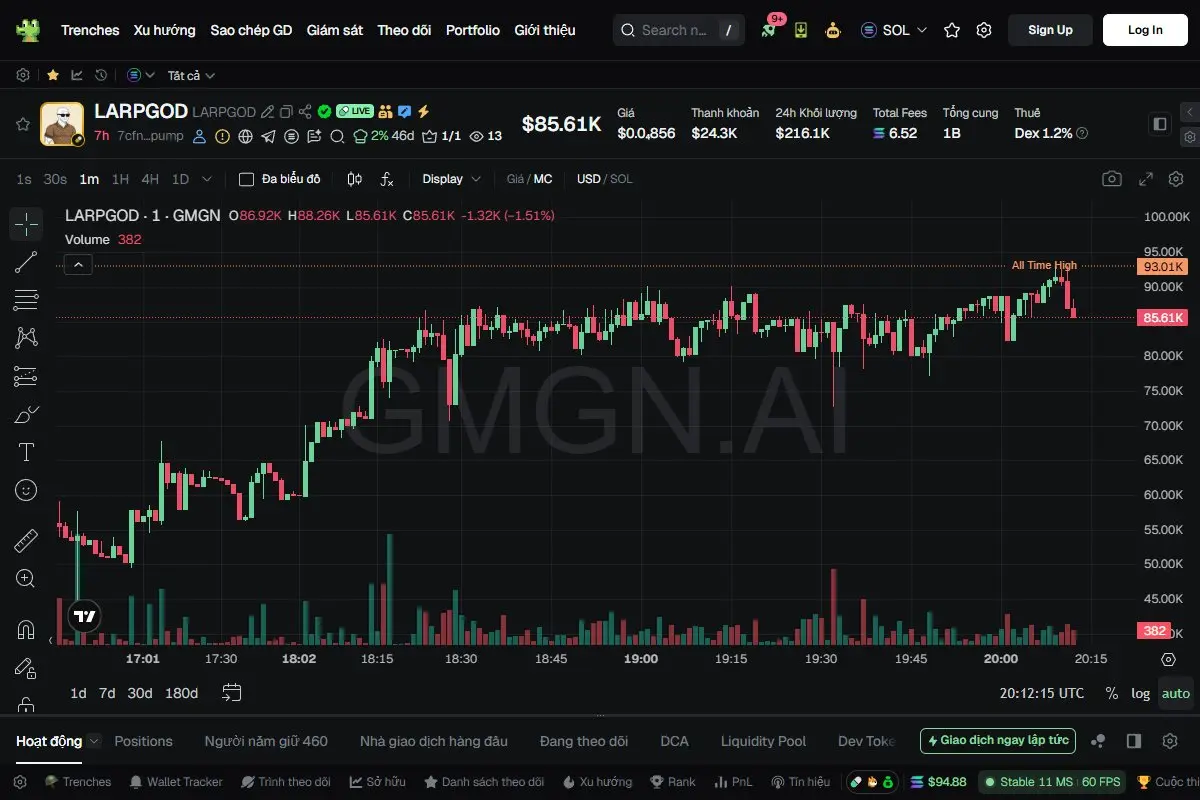Open chart settings gear beside fullscreen
1200x800 pixels.
(1175, 179)
